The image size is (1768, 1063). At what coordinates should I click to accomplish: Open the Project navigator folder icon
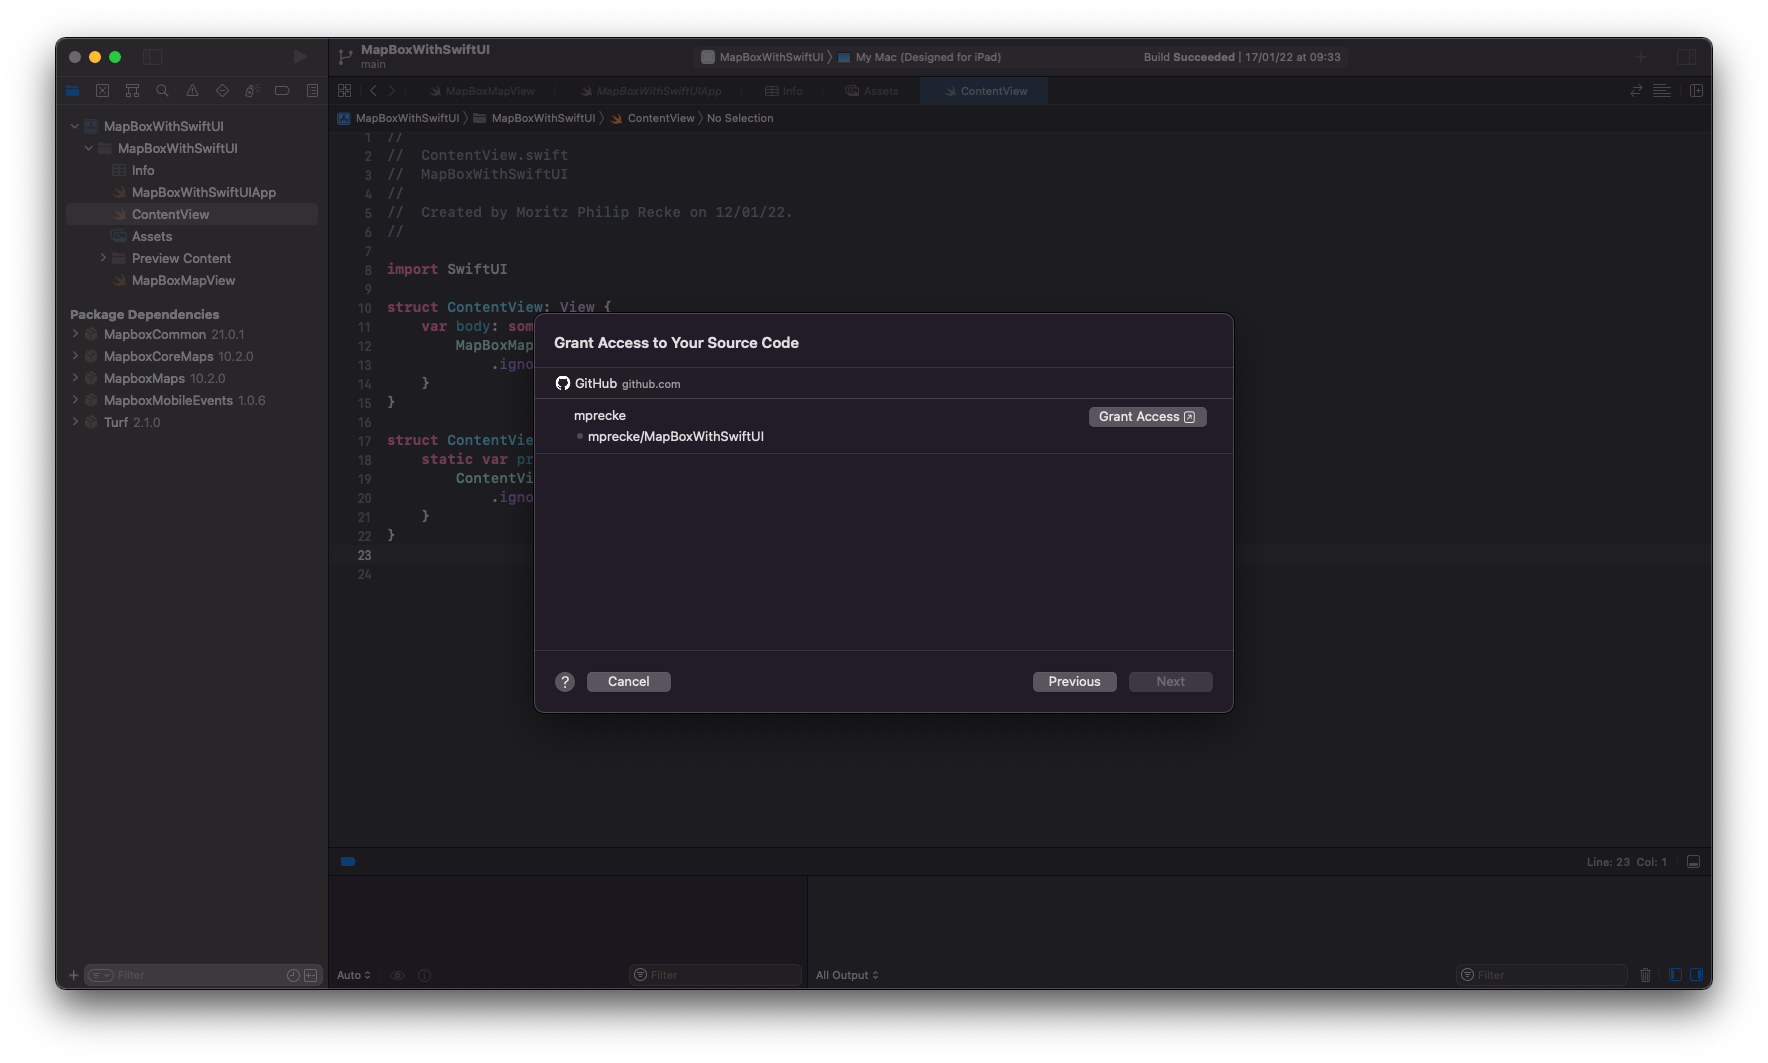tap(72, 91)
